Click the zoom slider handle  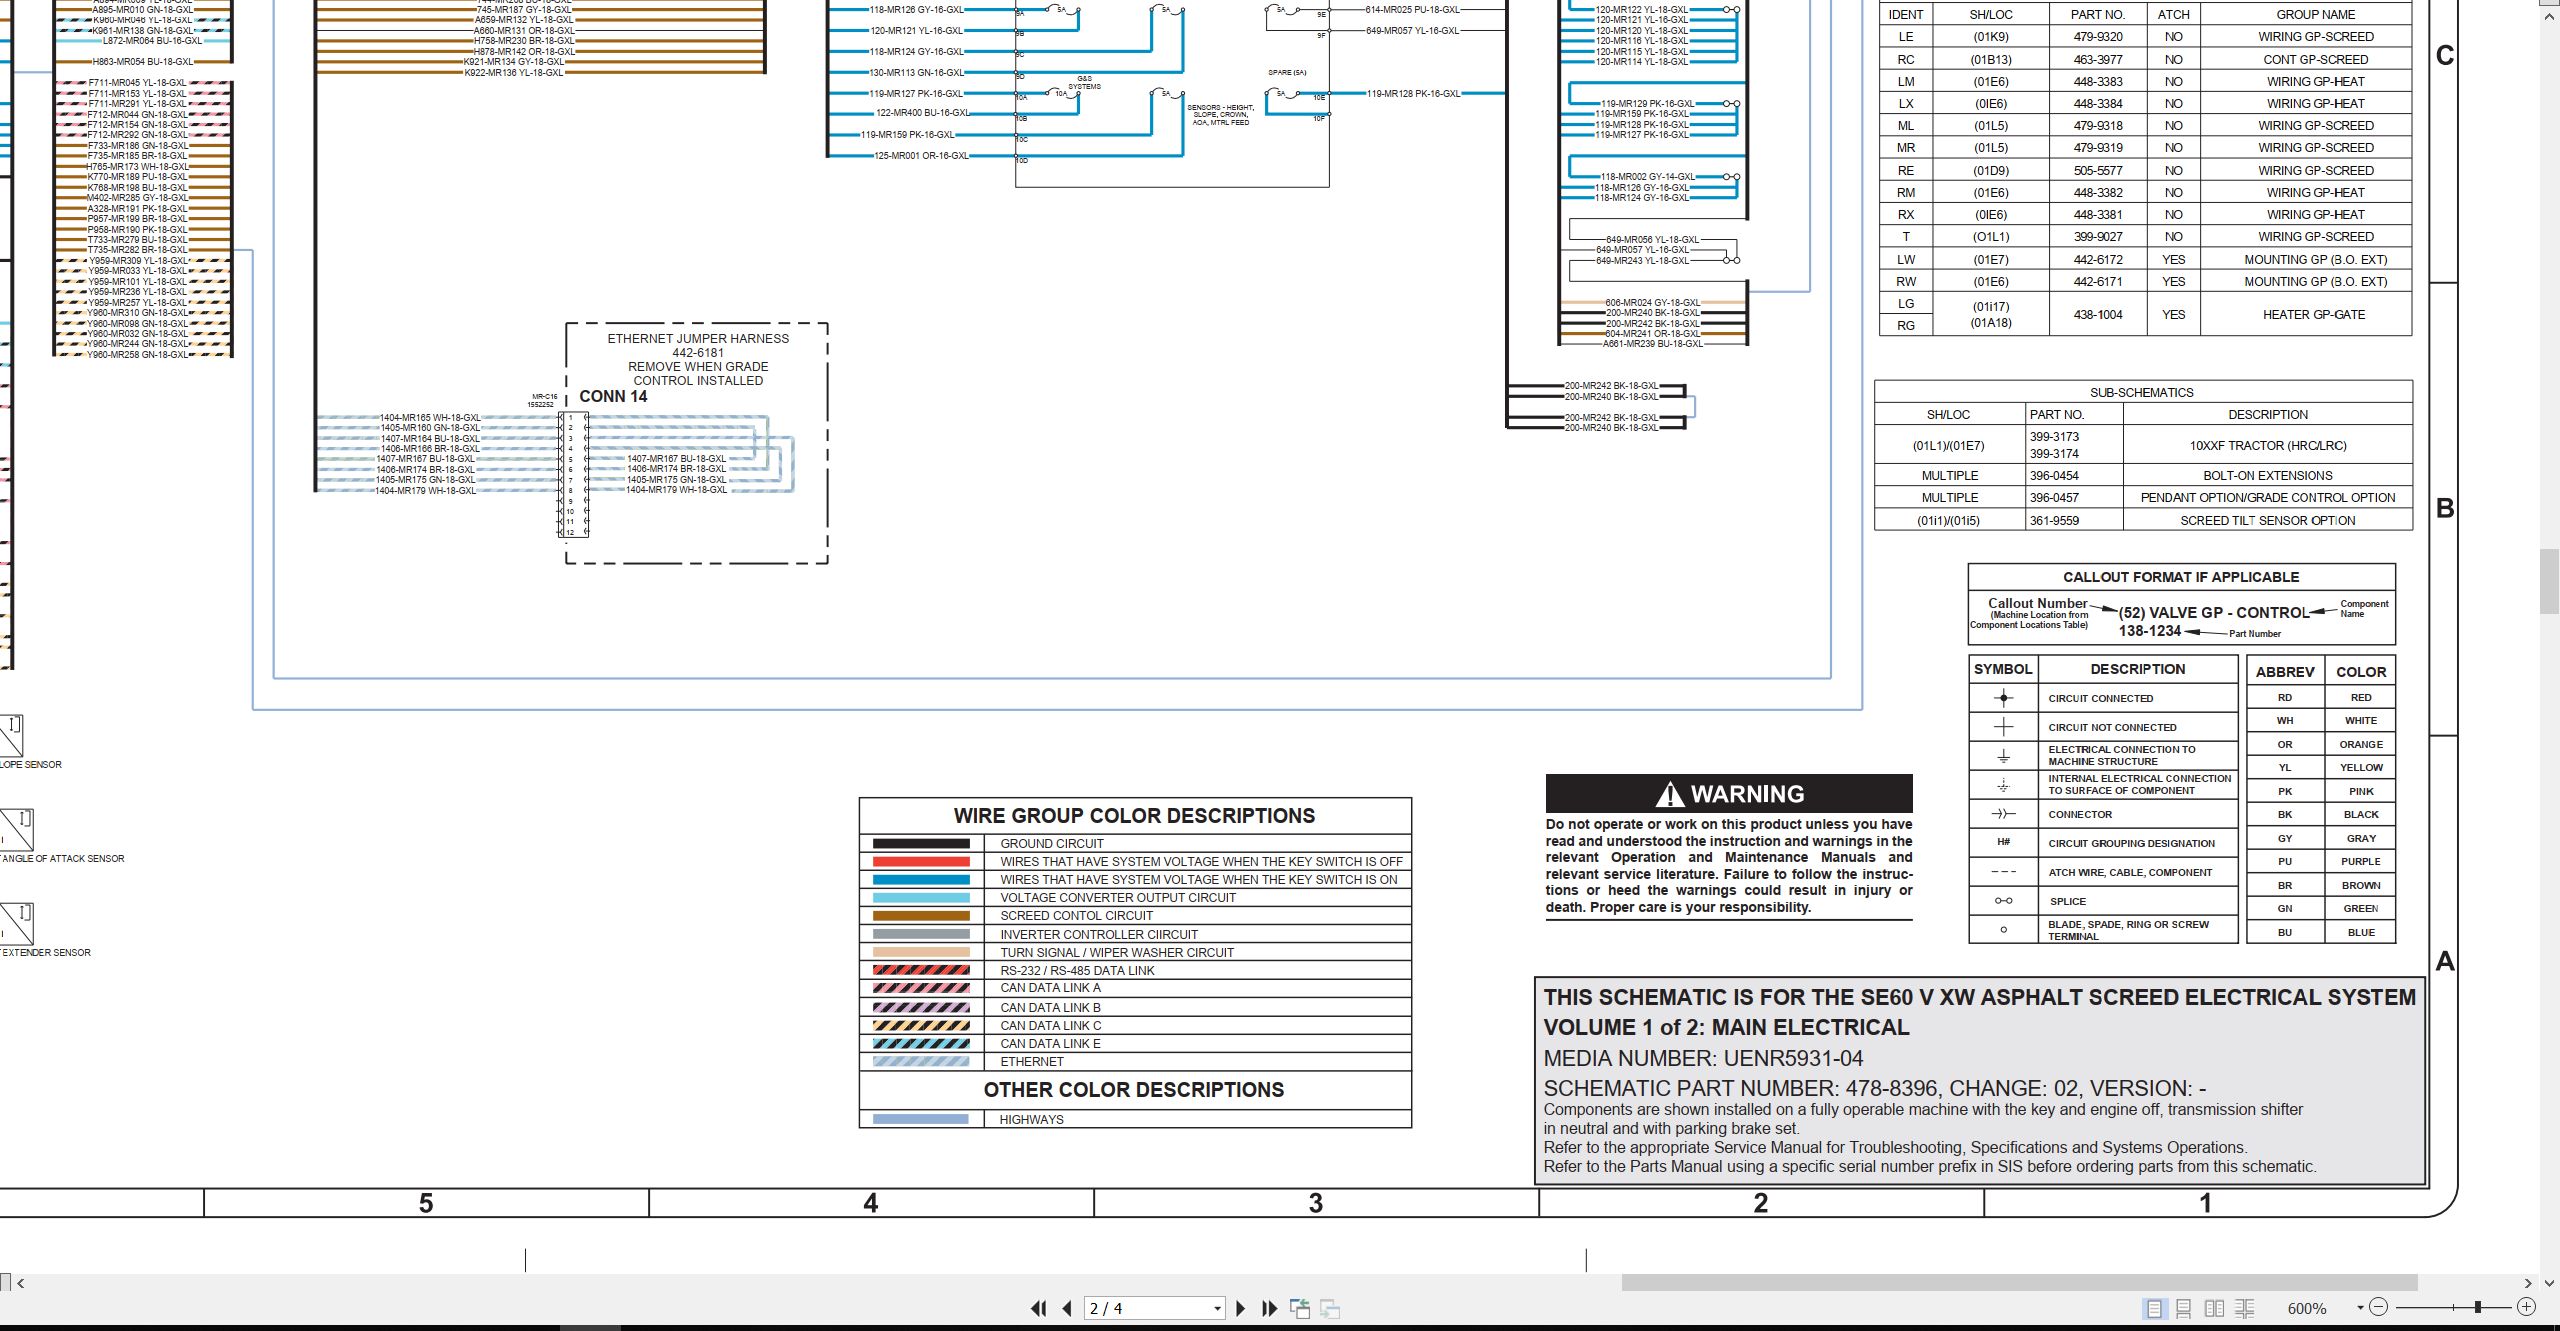pos(2478,1307)
